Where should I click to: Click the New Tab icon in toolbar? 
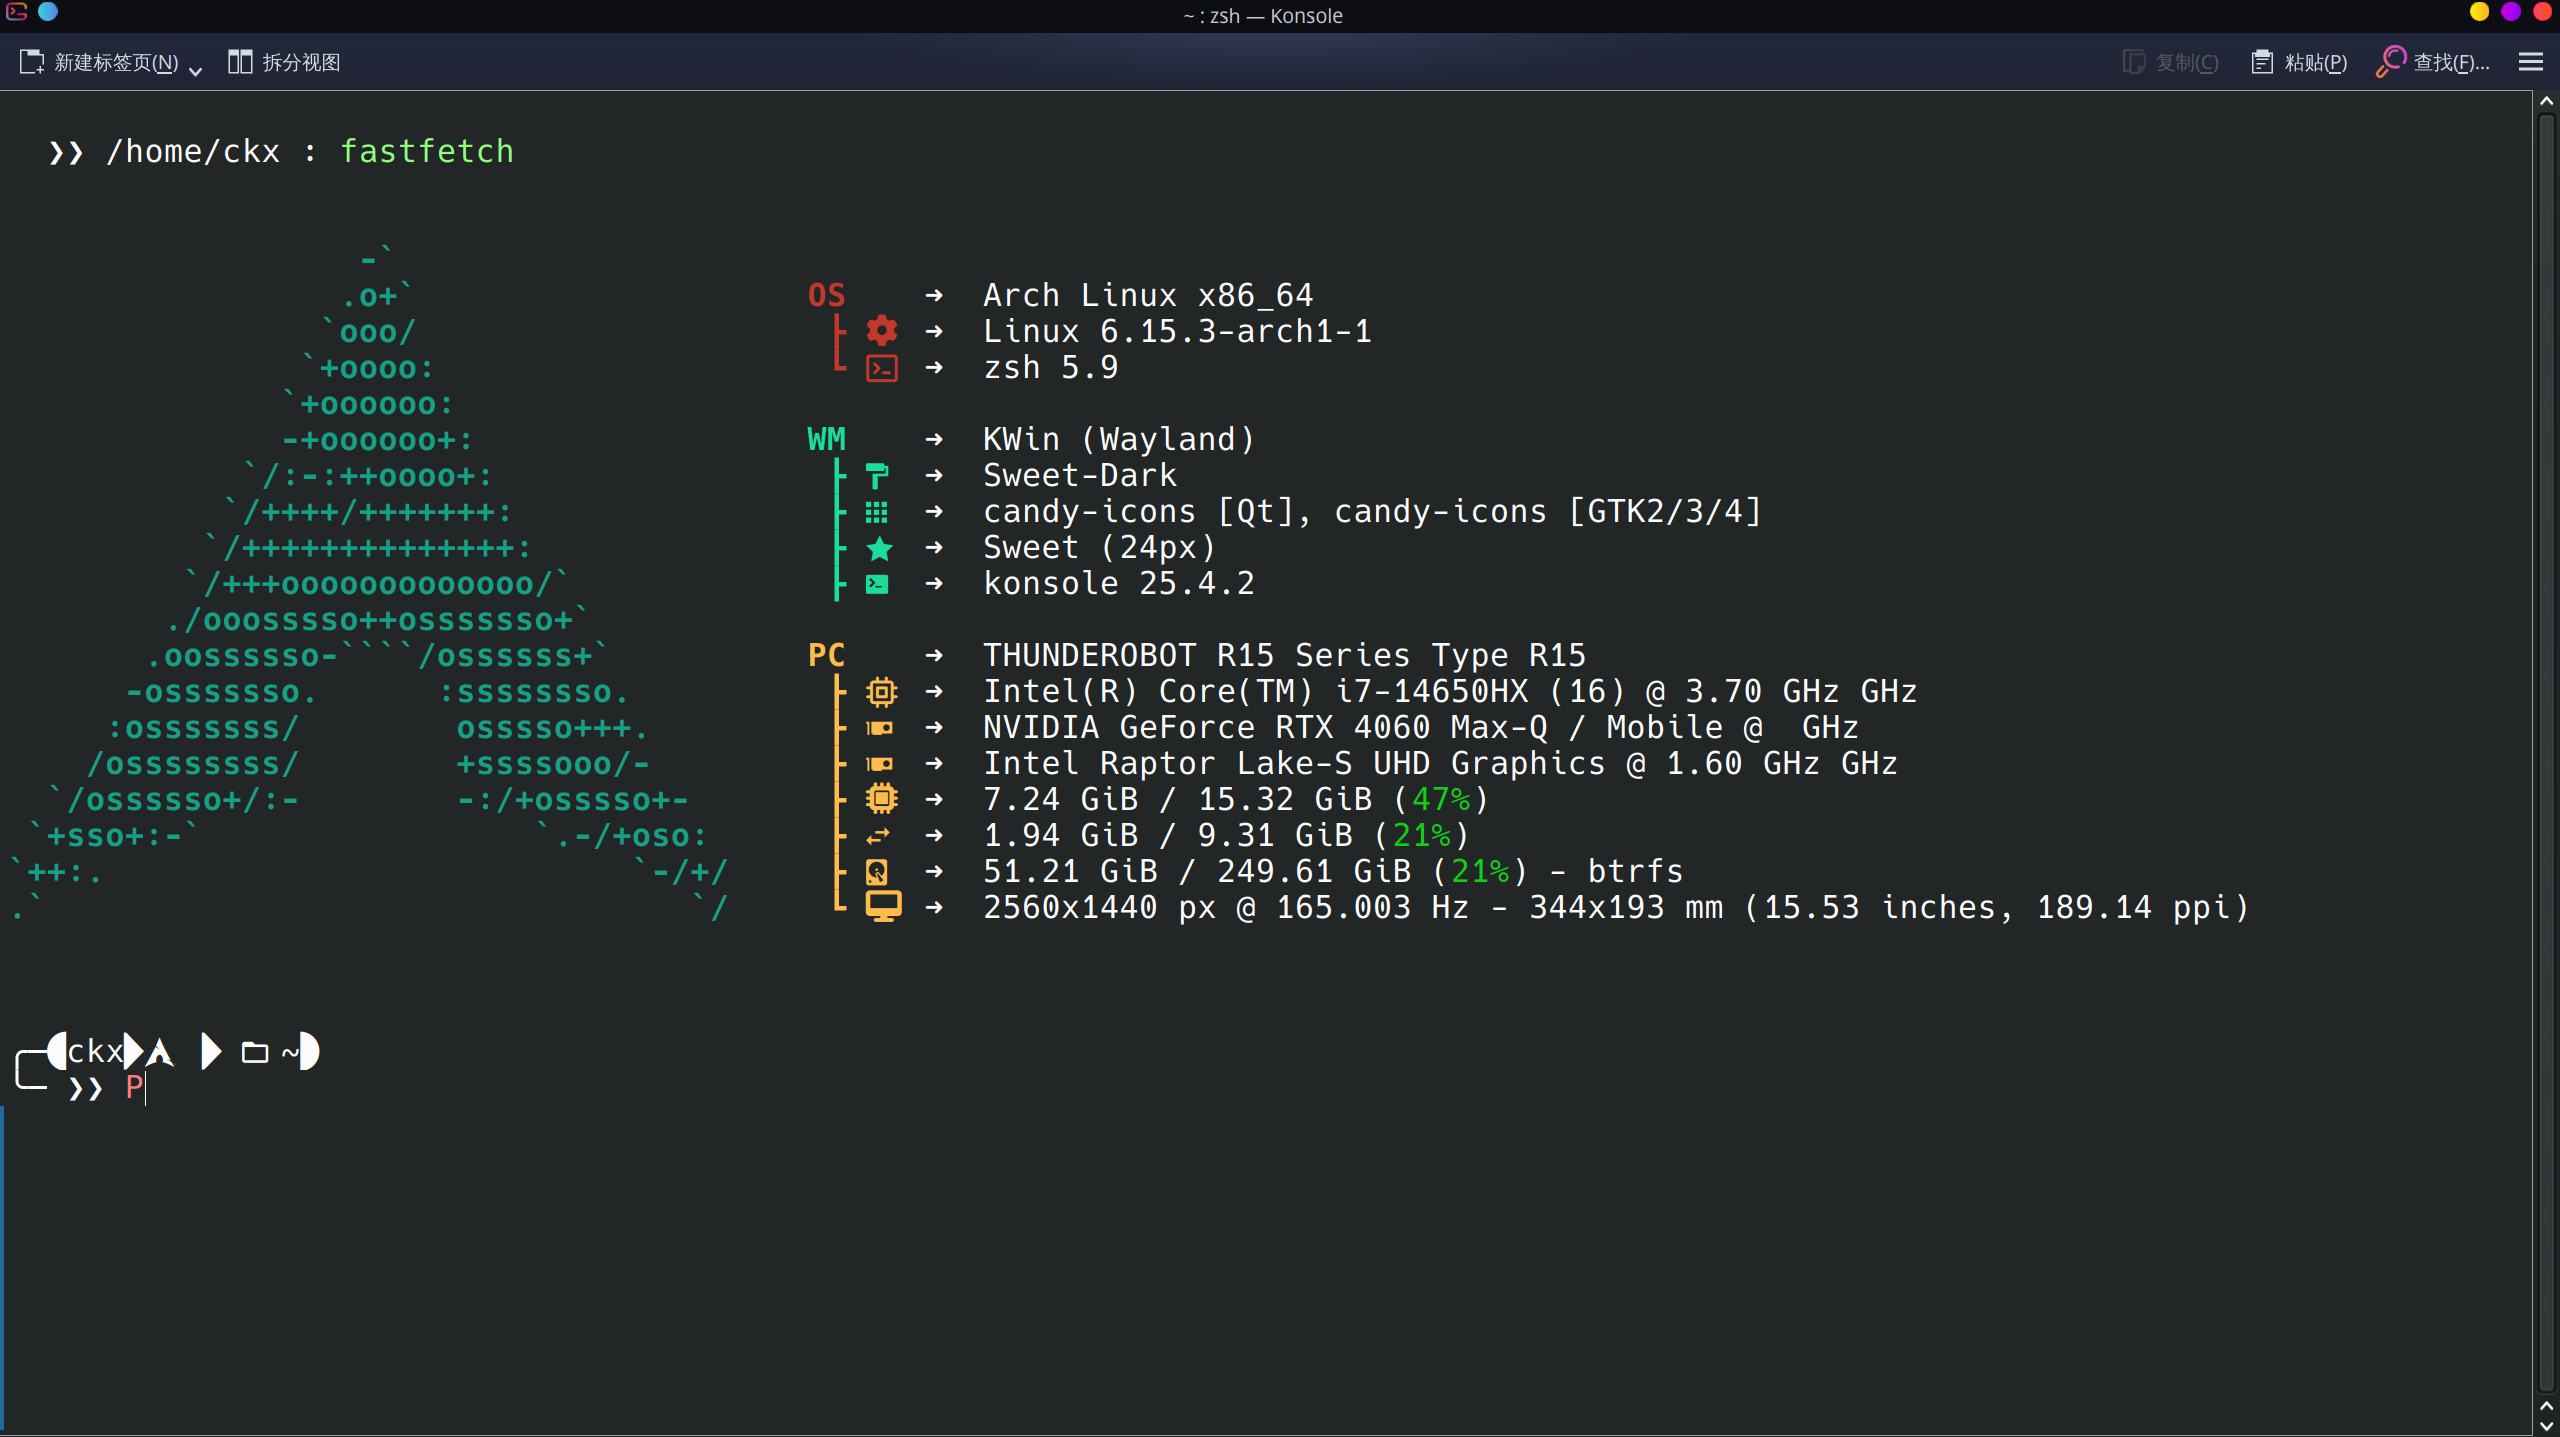click(x=32, y=62)
